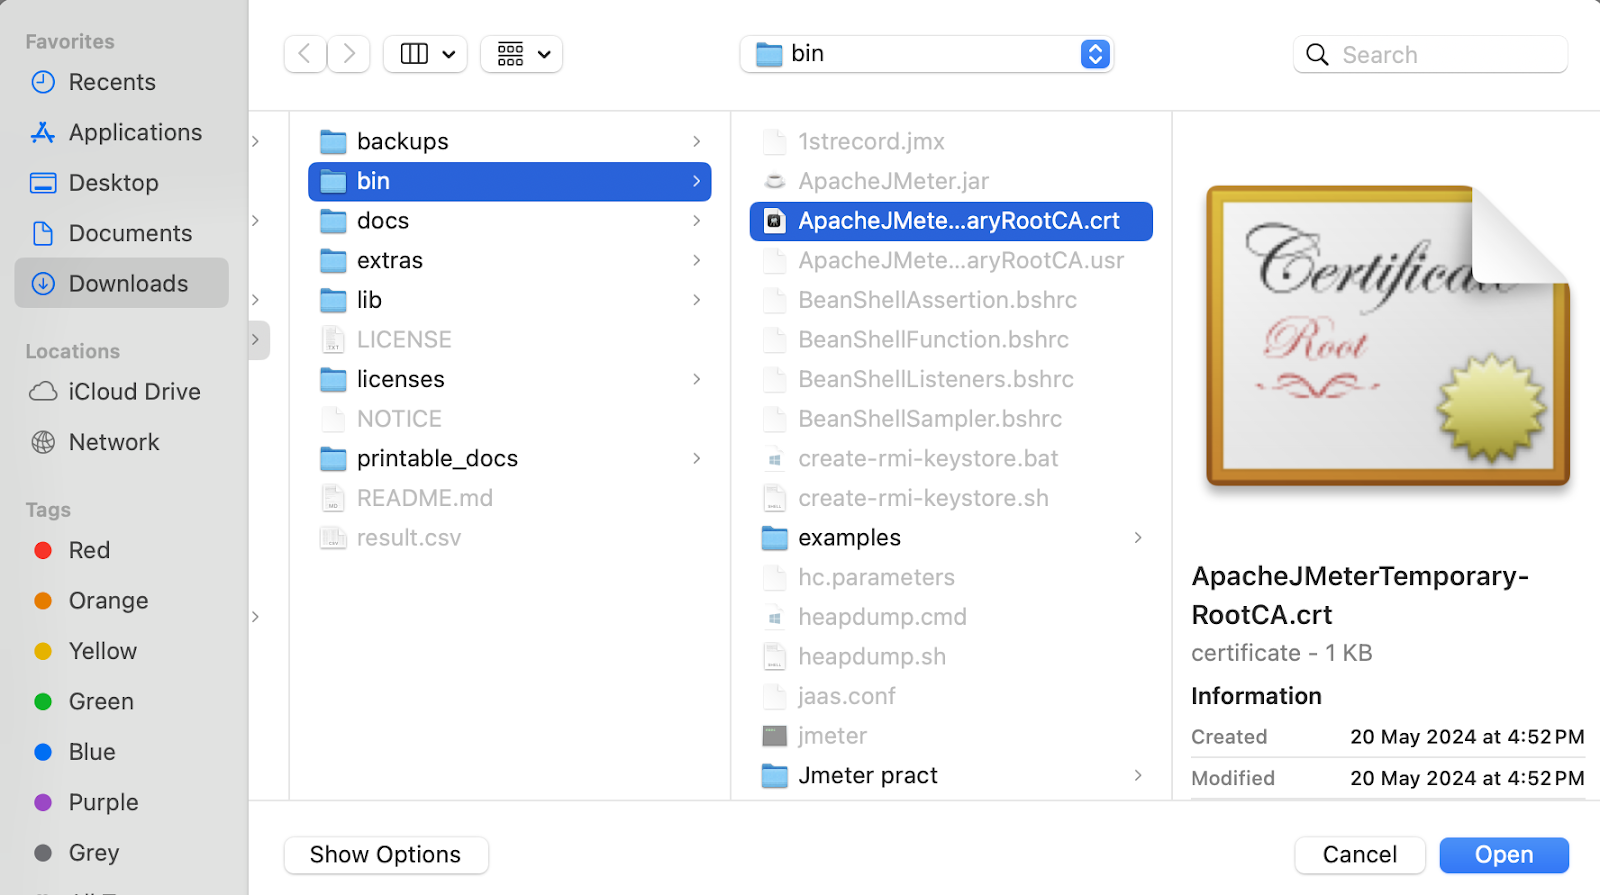Expand licenses folder chevron
Viewport: 1600px width, 895px height.
pyautogui.click(x=696, y=379)
